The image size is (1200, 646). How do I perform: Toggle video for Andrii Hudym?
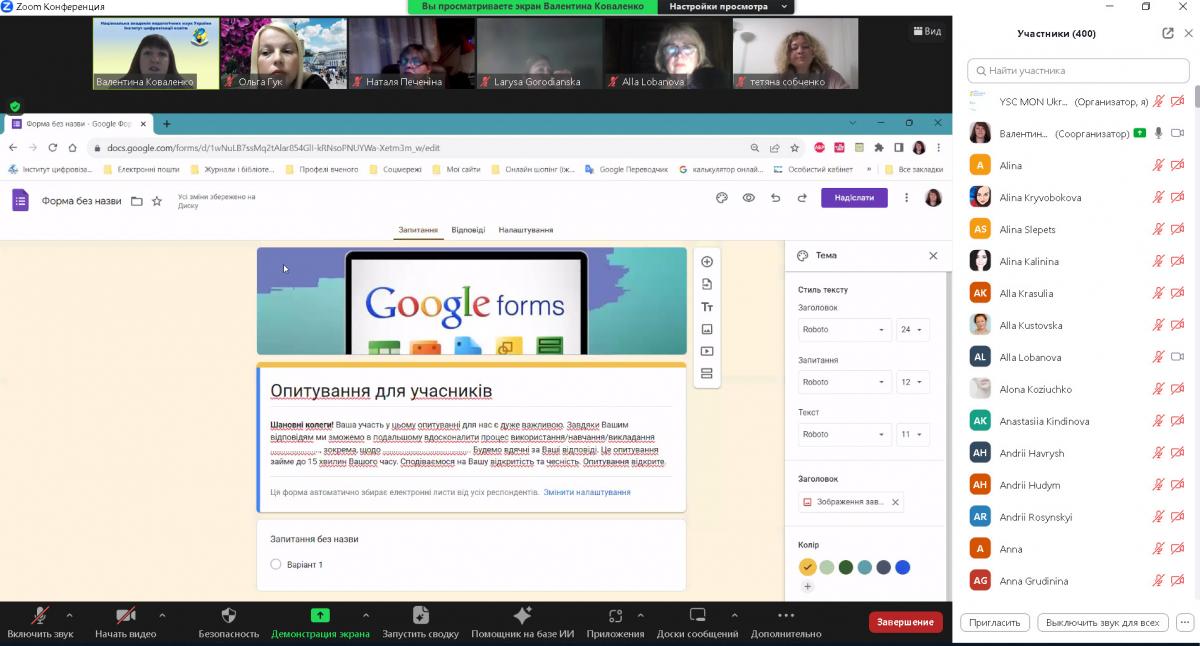pyautogui.click(x=1178, y=485)
